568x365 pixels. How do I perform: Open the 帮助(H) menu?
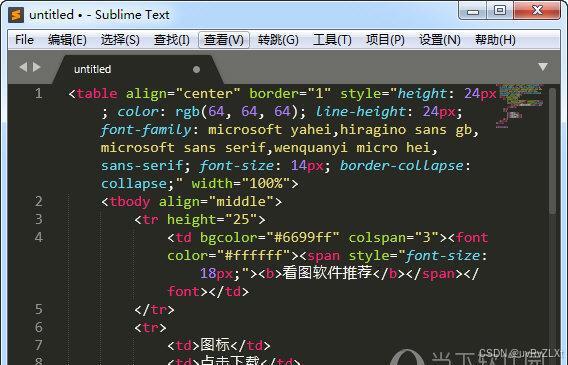[x=495, y=39]
